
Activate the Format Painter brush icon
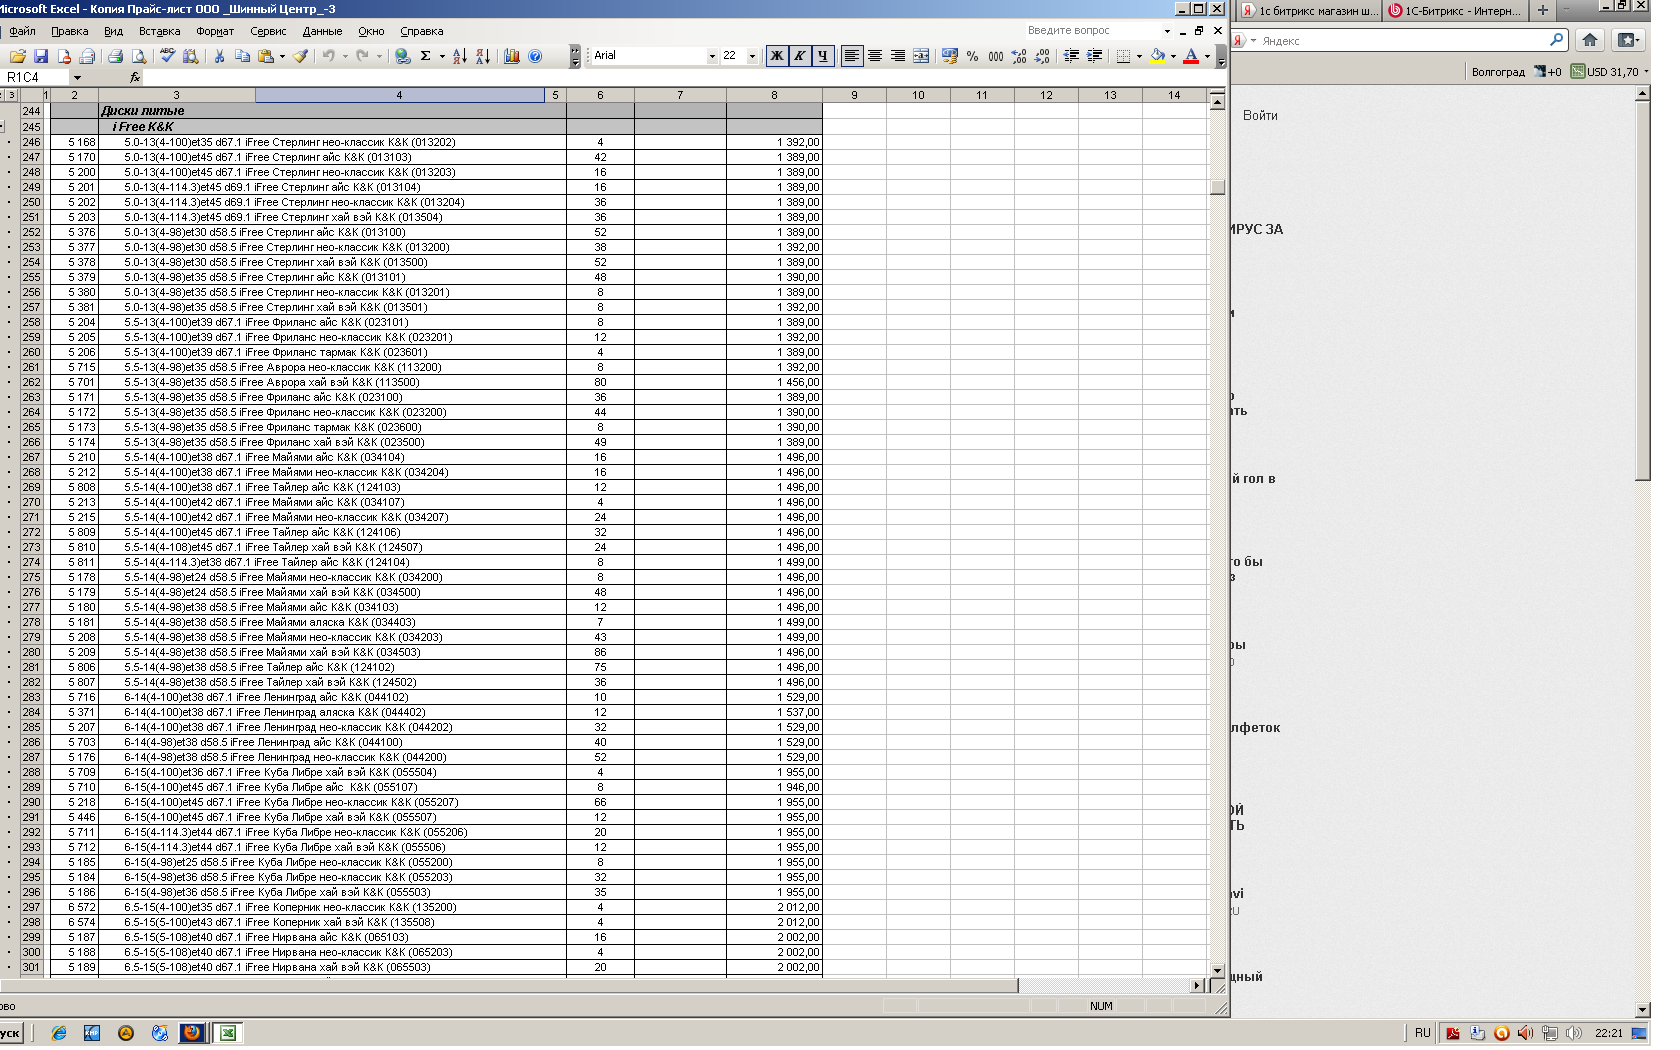tap(300, 56)
